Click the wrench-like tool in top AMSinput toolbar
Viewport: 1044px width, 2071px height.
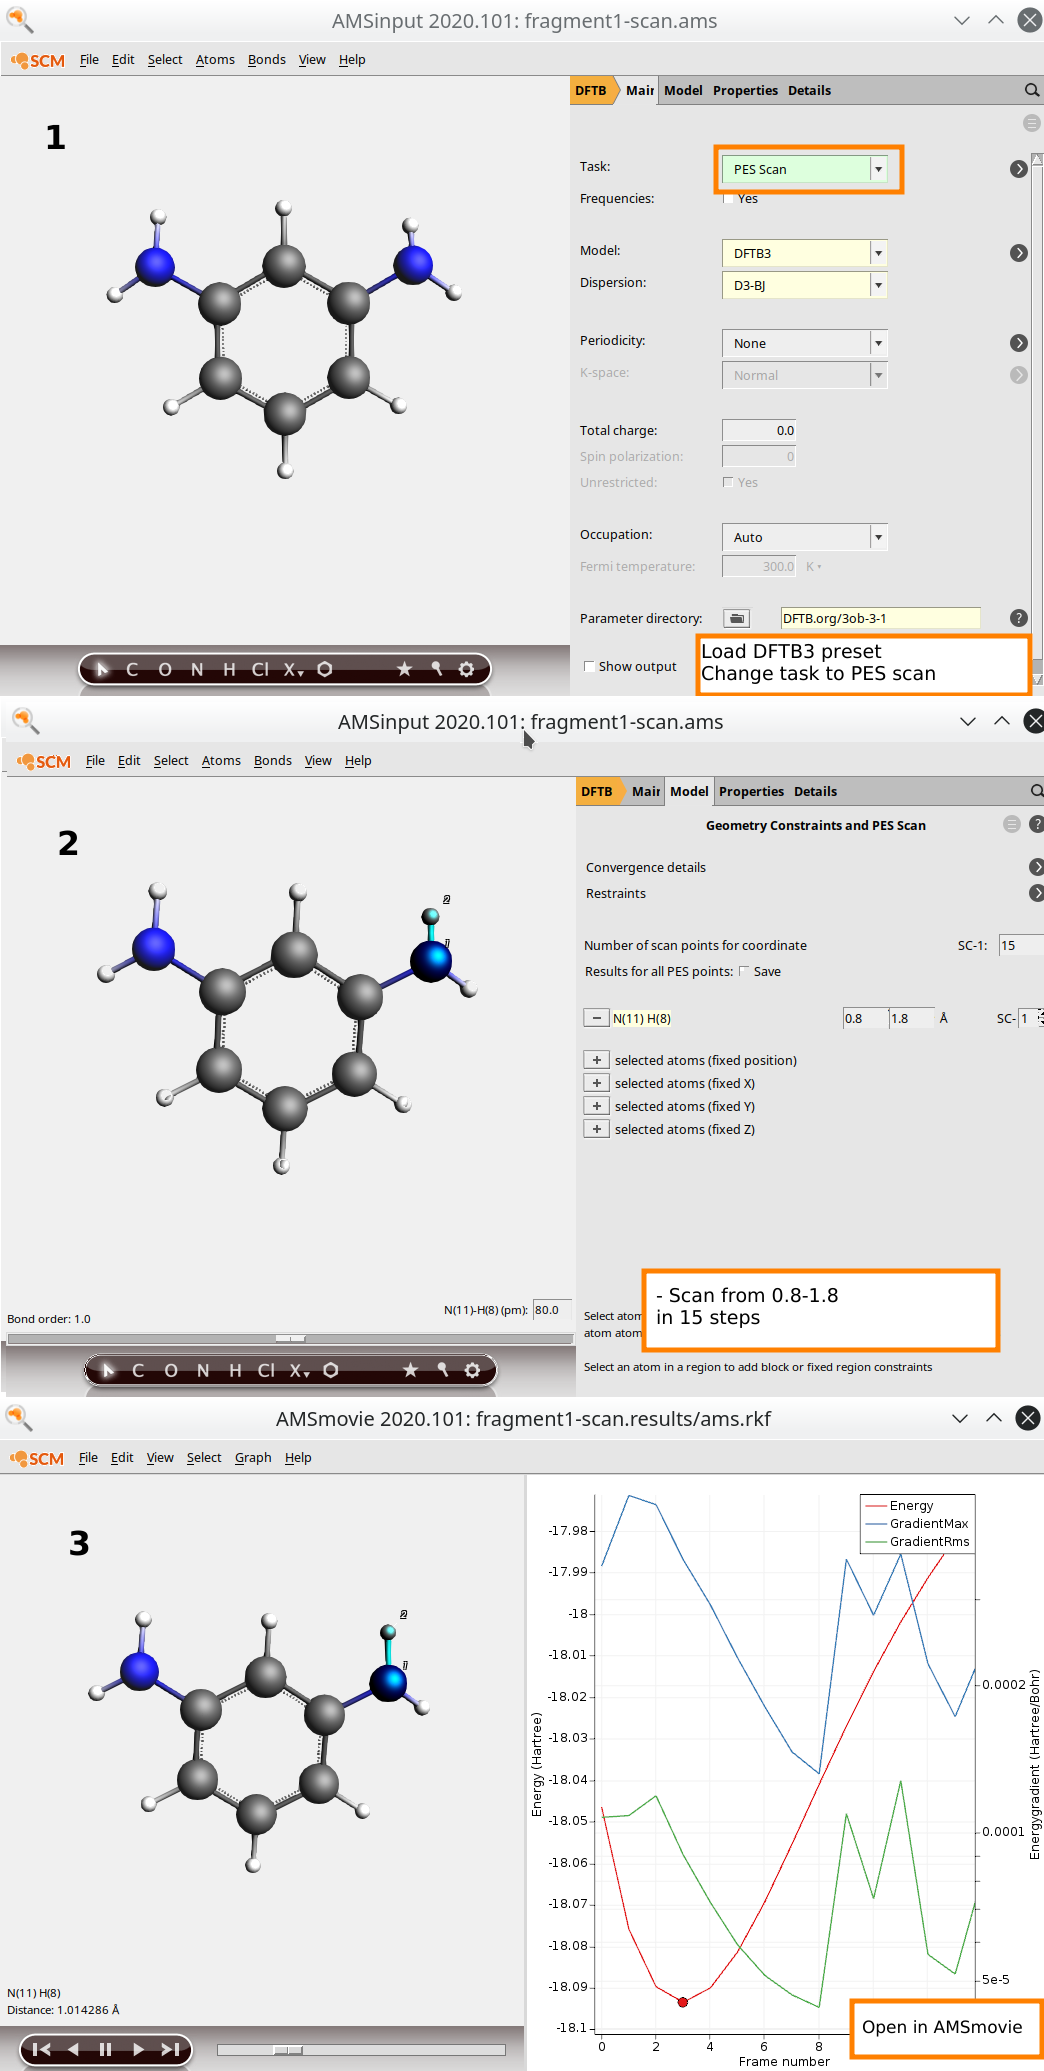click(436, 669)
